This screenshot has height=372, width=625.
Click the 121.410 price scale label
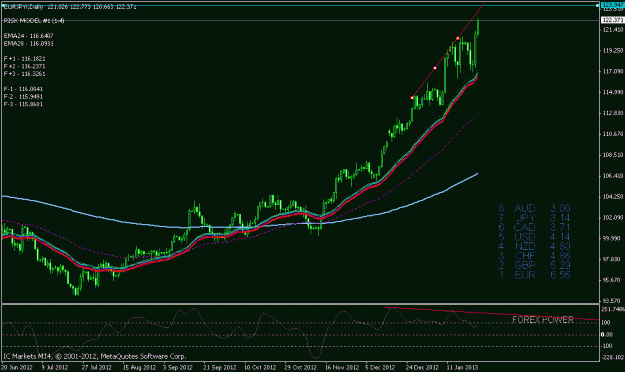(x=613, y=30)
